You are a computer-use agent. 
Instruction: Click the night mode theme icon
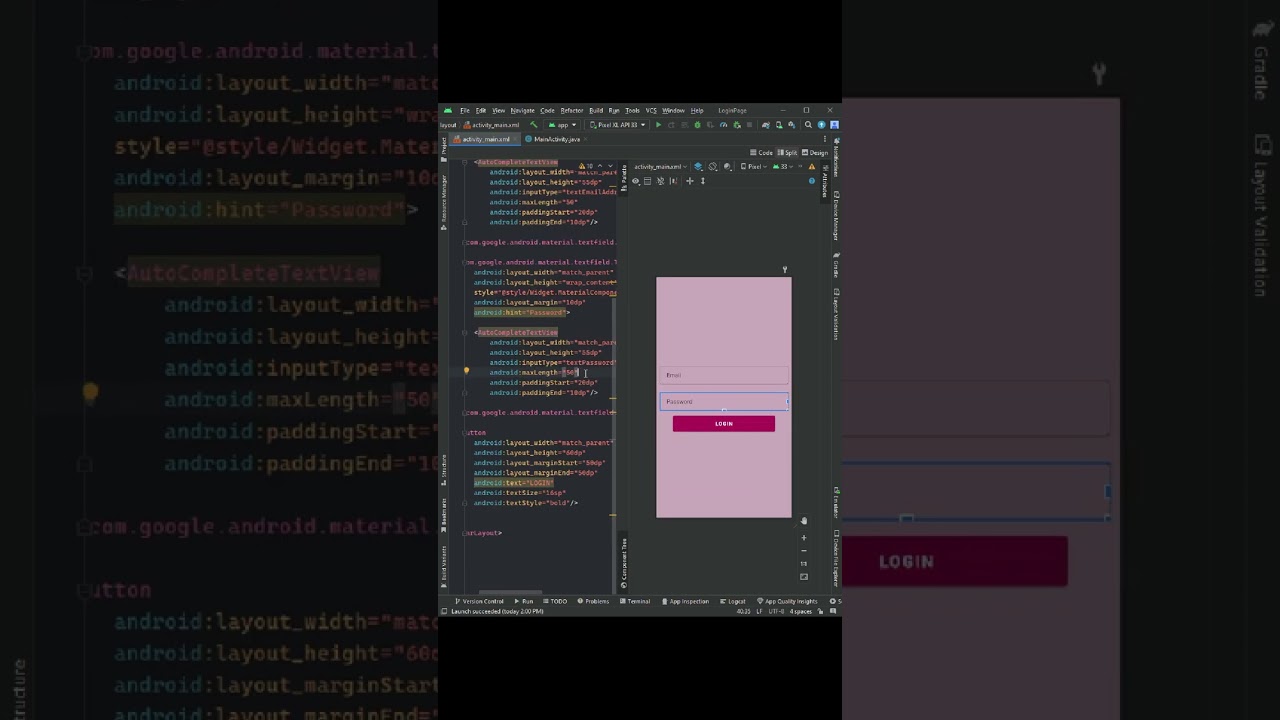[x=727, y=166]
